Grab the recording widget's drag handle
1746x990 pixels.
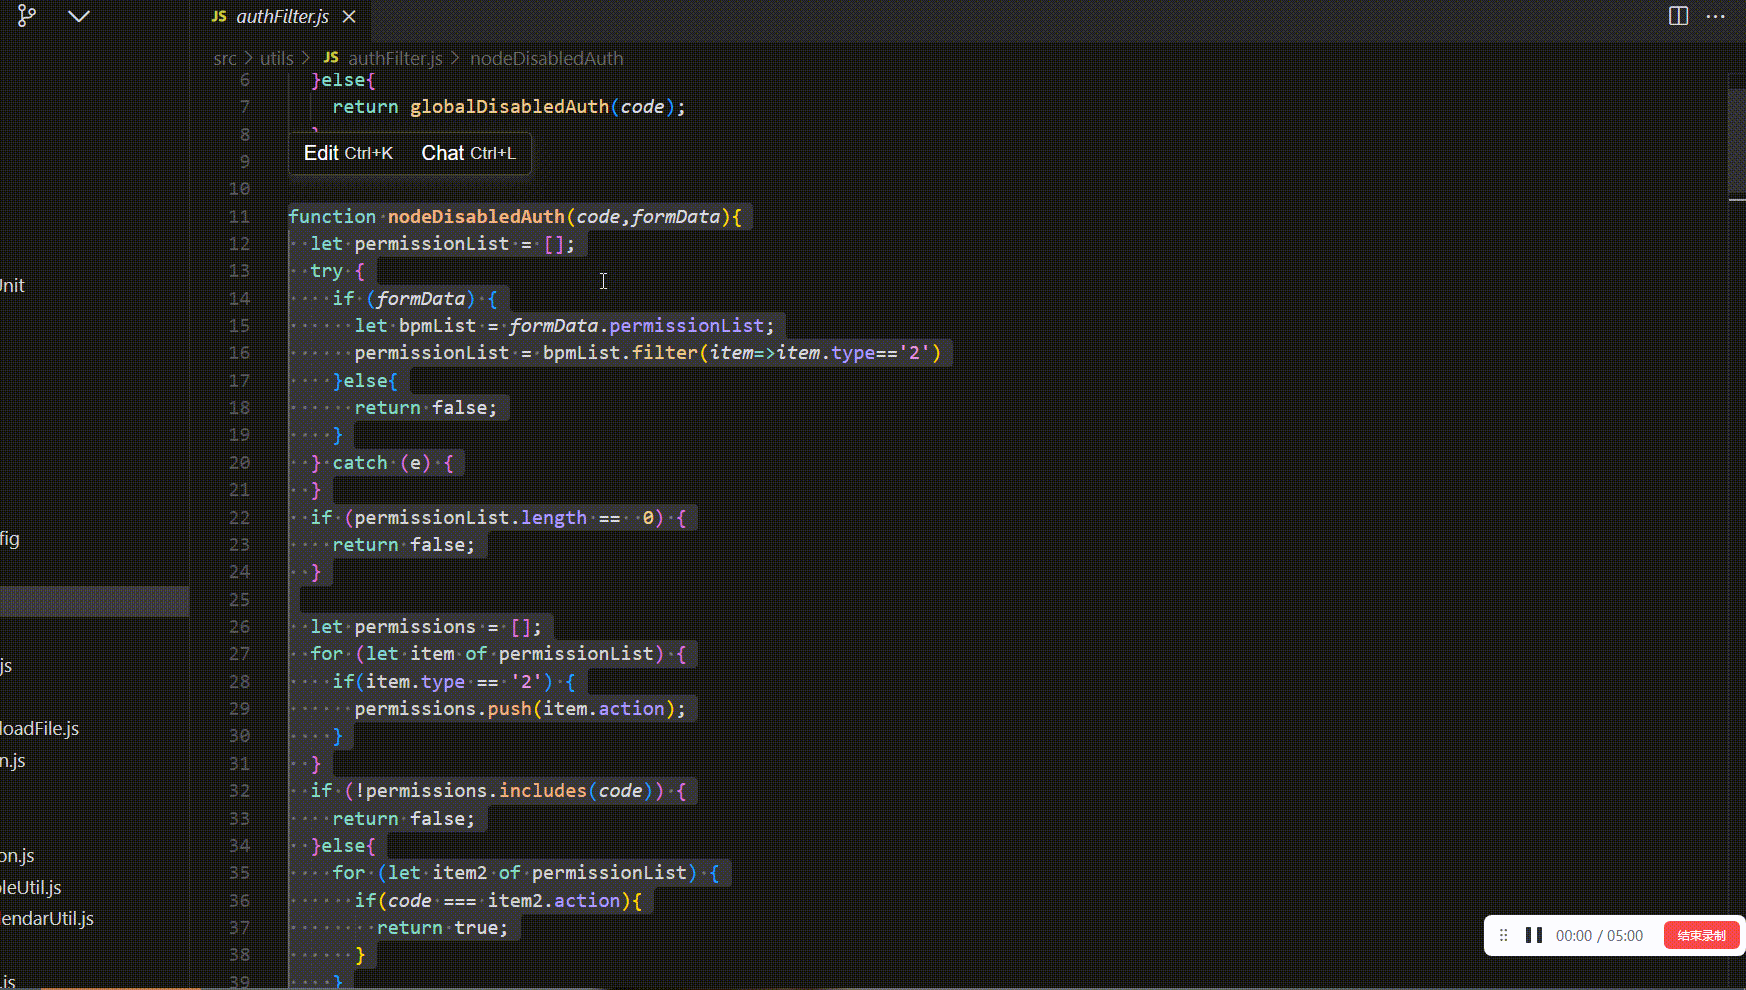click(1504, 935)
